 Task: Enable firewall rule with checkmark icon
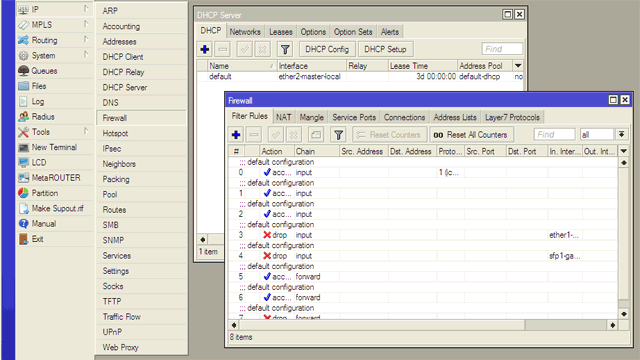pos(276,135)
